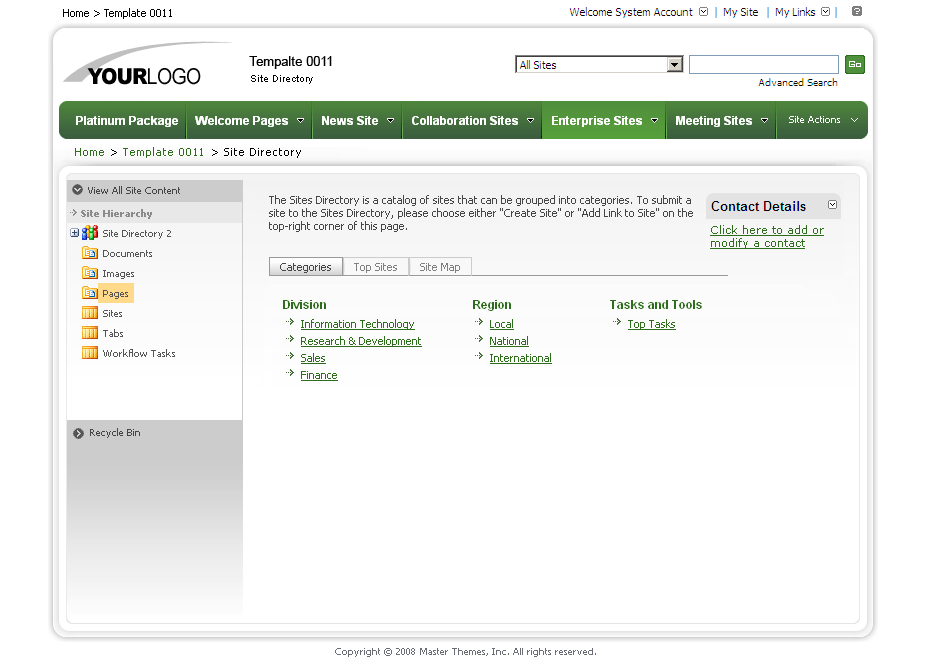Switch to the Site Map tab
The height and width of the screenshot is (662, 931).
click(x=440, y=266)
